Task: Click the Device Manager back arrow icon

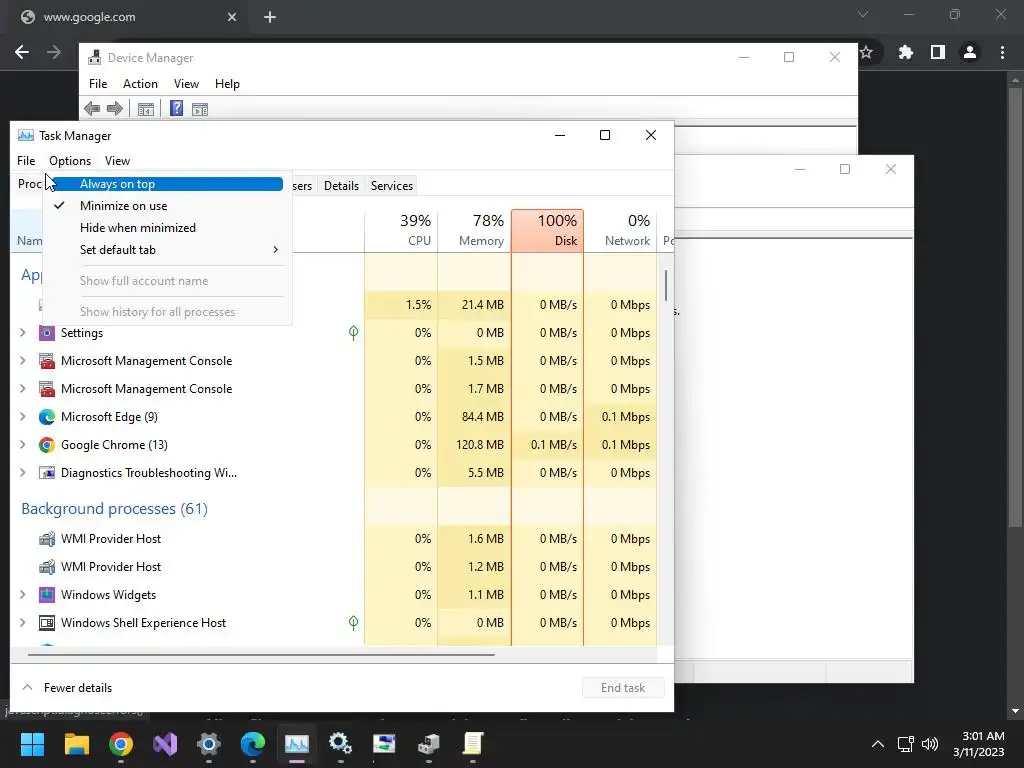Action: click(92, 109)
